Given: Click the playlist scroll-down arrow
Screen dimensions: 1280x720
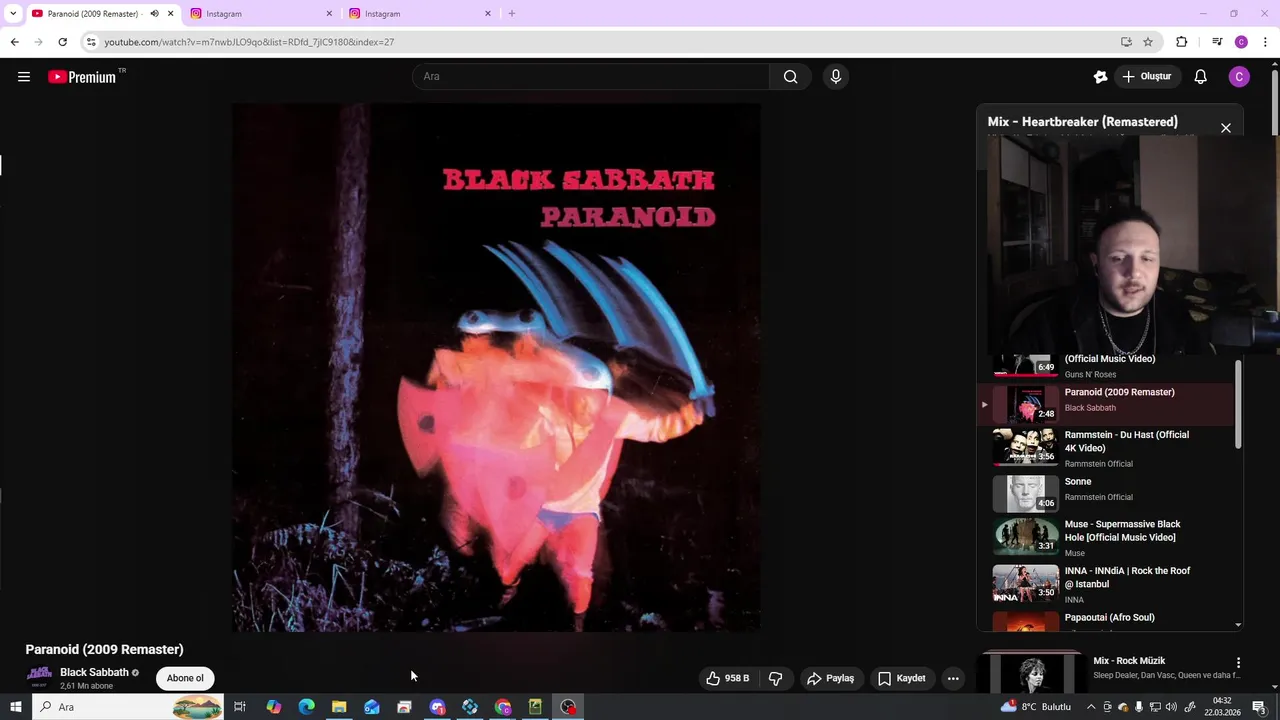Looking at the screenshot, I should (1238, 625).
